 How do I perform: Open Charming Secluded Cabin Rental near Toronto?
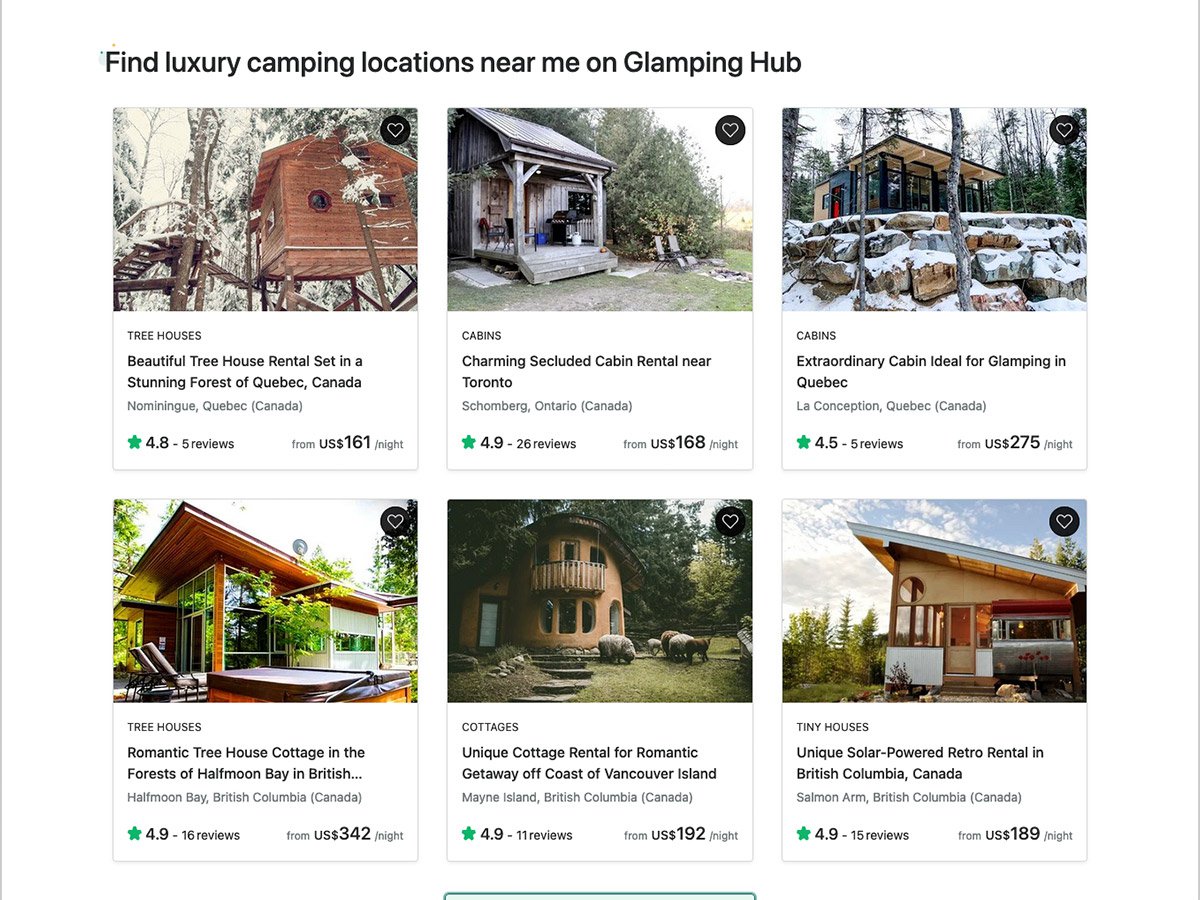click(x=587, y=372)
